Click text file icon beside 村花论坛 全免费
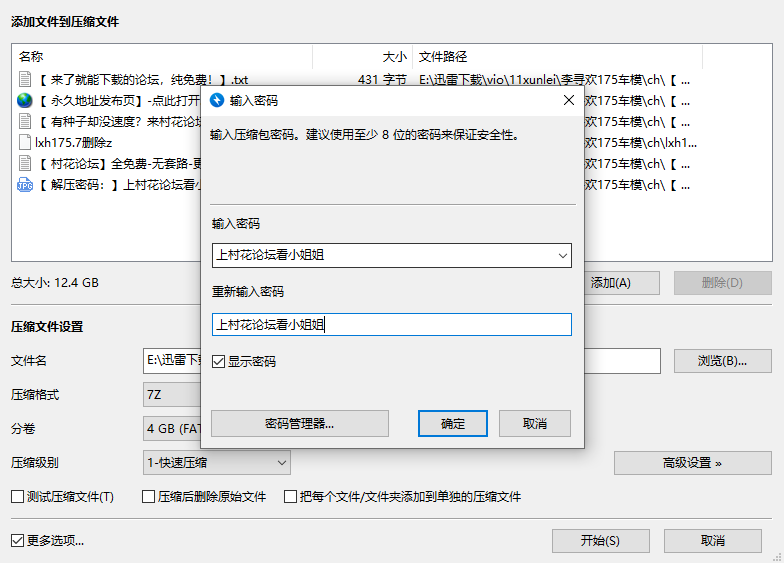This screenshot has height=563, width=784. pyautogui.click(x=25, y=163)
